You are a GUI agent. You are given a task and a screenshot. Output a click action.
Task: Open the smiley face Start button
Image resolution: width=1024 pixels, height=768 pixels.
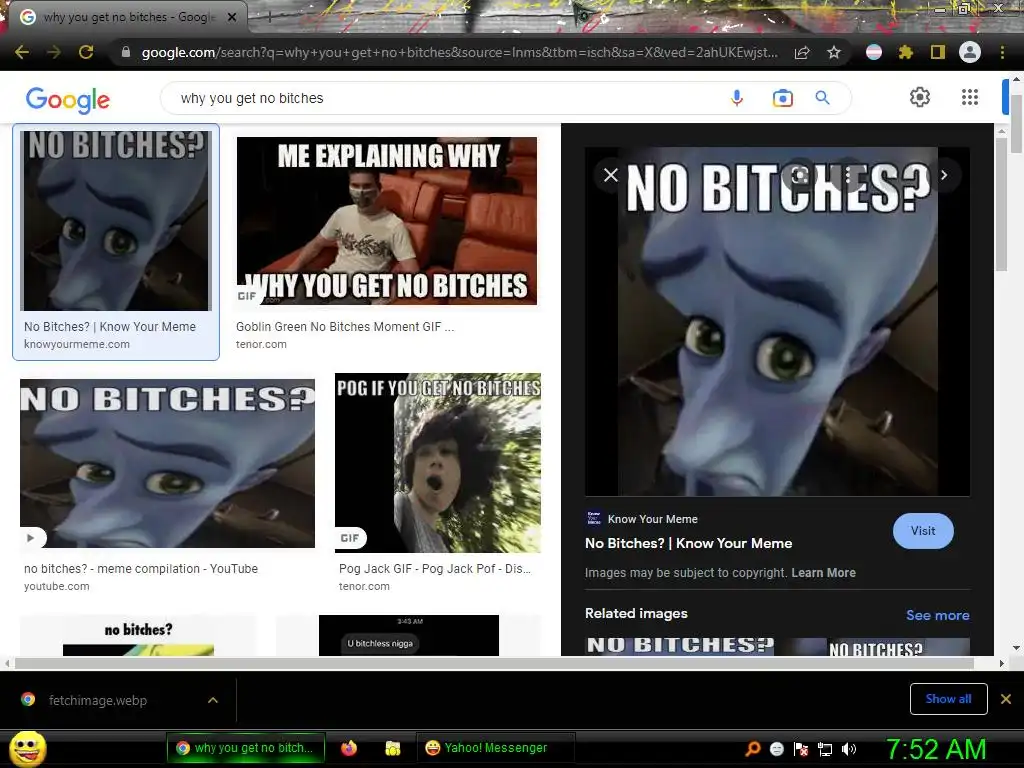point(28,748)
